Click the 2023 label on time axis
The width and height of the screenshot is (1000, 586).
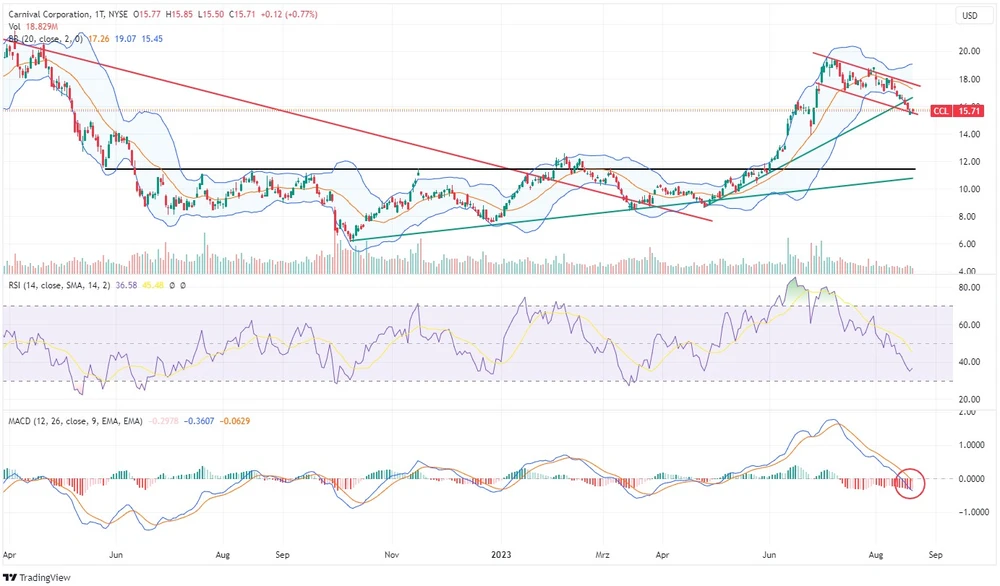click(x=502, y=552)
